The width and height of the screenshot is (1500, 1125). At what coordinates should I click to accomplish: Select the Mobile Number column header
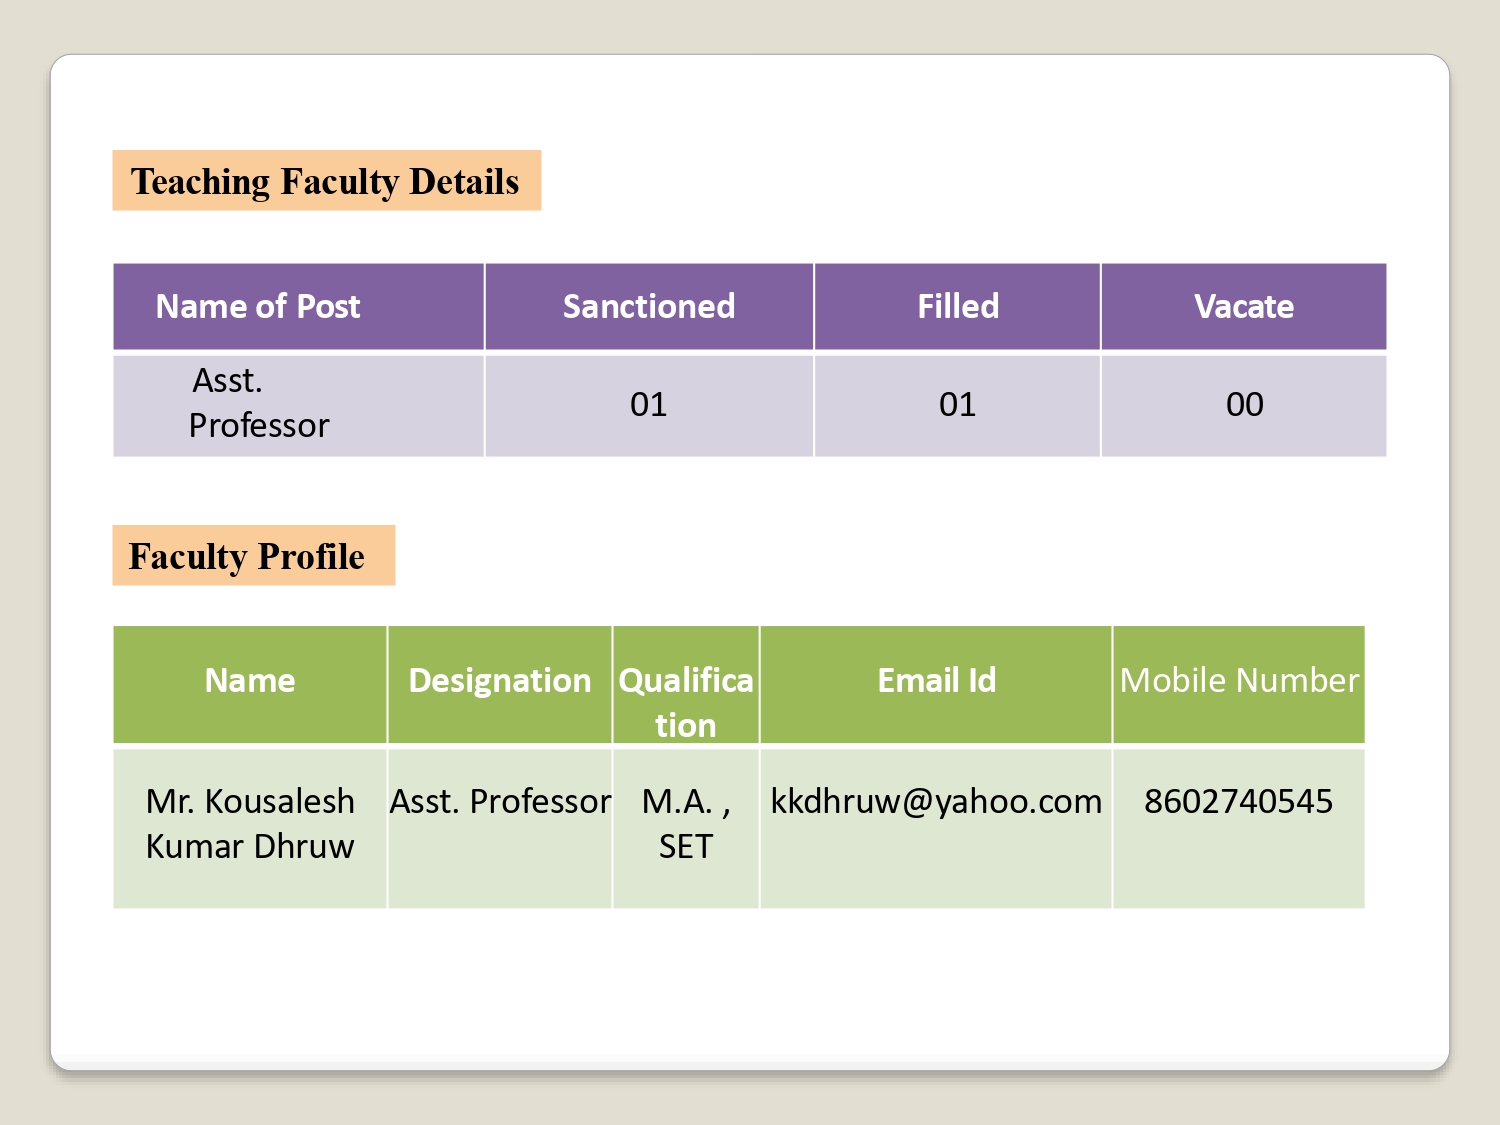1238,681
